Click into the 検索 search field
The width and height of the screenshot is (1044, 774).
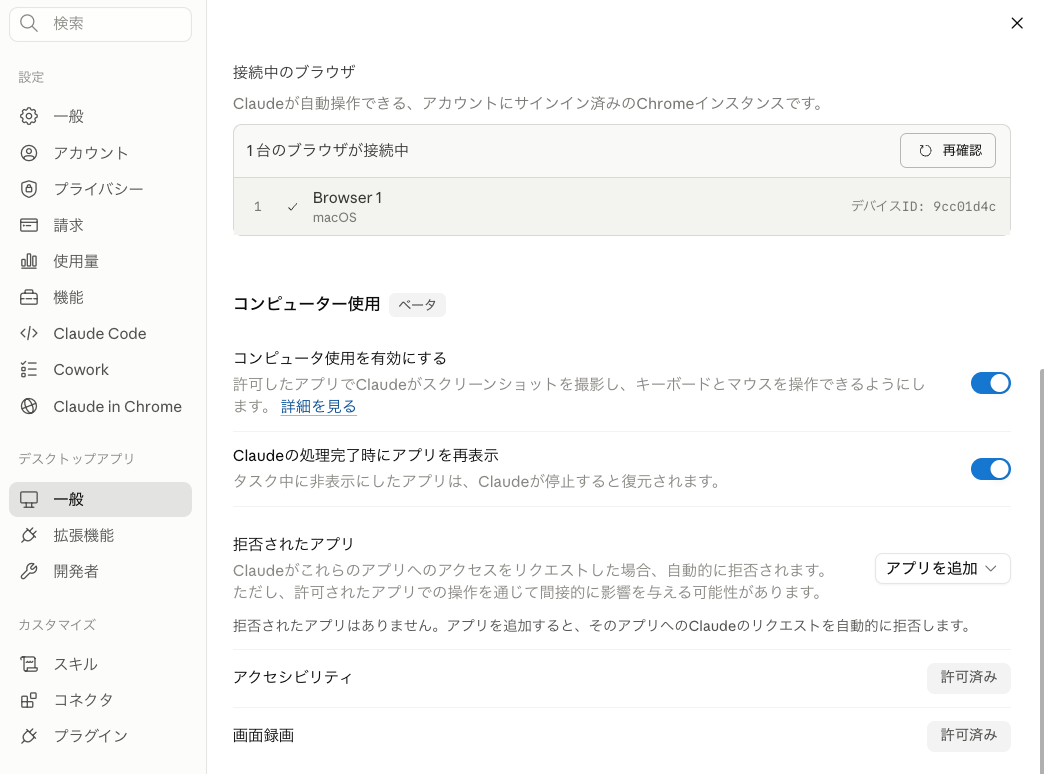pyautogui.click(x=101, y=23)
